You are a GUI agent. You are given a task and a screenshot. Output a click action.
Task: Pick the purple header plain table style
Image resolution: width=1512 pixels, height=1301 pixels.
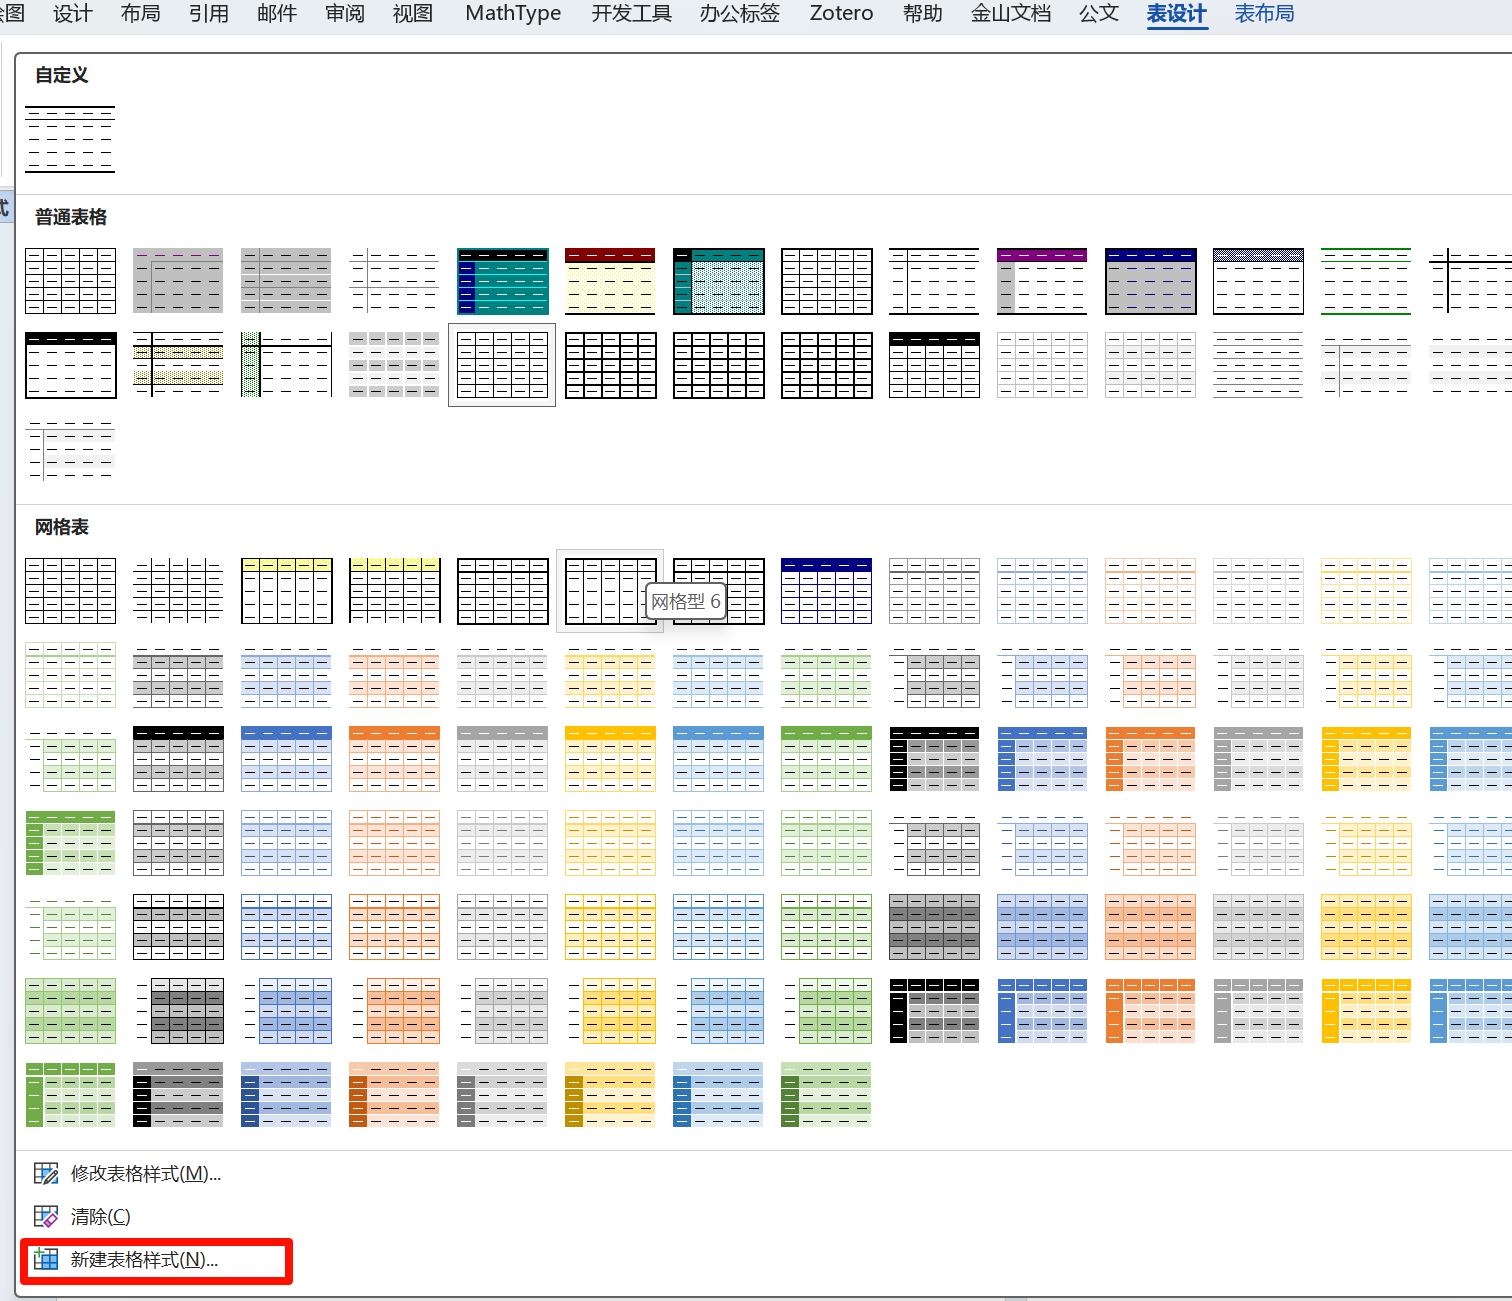(1042, 281)
